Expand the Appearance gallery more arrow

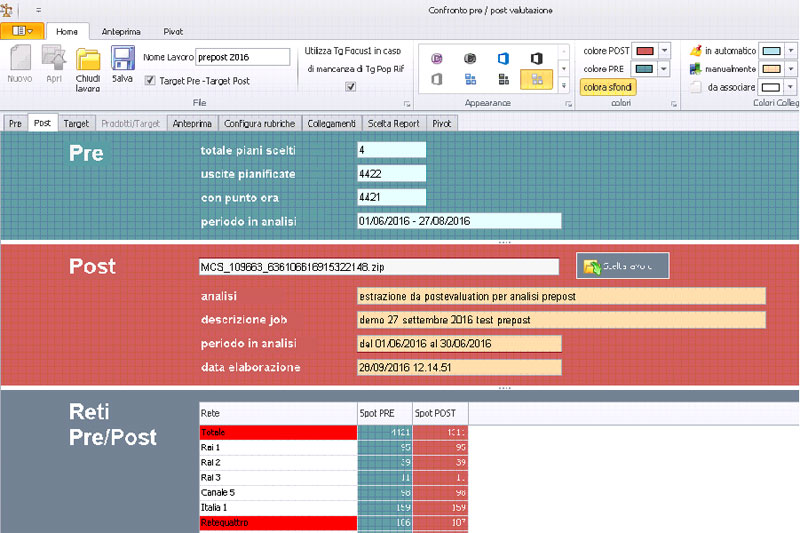pyautogui.click(x=564, y=86)
